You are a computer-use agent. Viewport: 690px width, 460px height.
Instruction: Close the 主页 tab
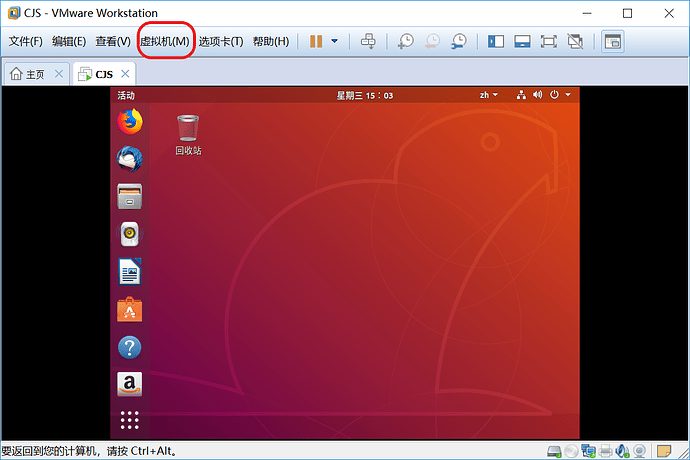coord(59,74)
